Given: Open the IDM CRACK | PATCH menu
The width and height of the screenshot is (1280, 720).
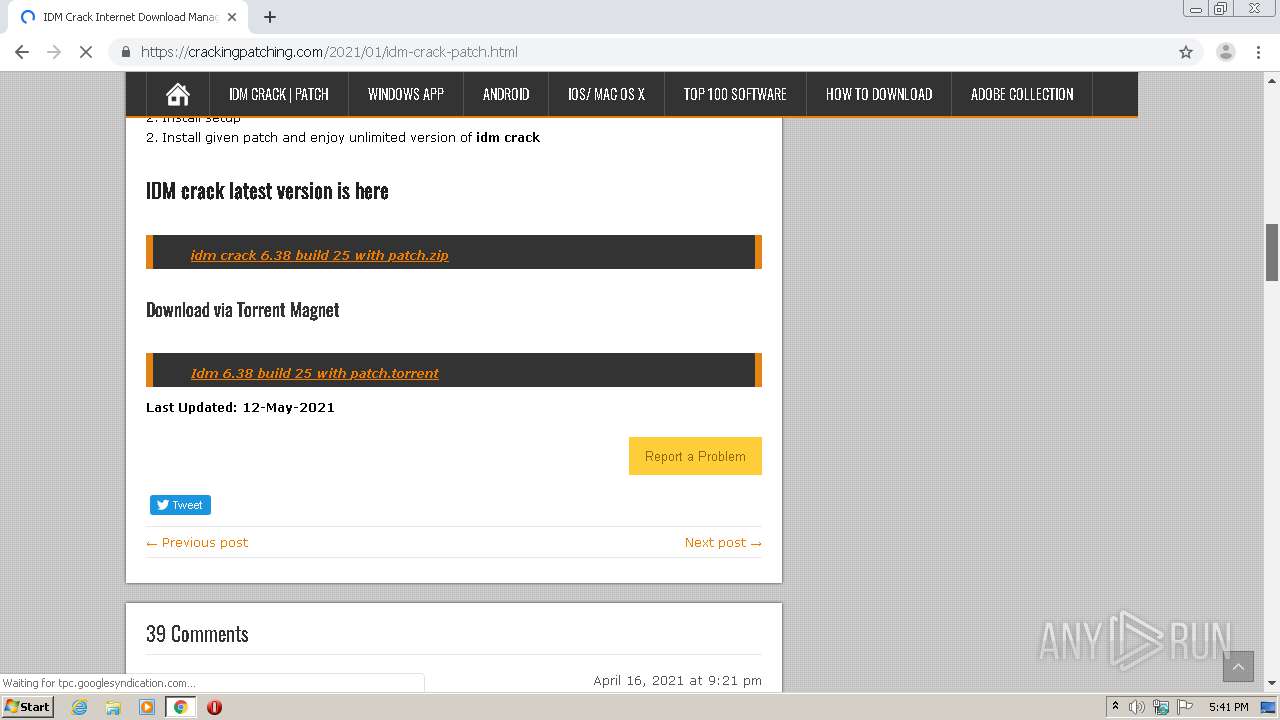Looking at the screenshot, I should tap(278, 94).
